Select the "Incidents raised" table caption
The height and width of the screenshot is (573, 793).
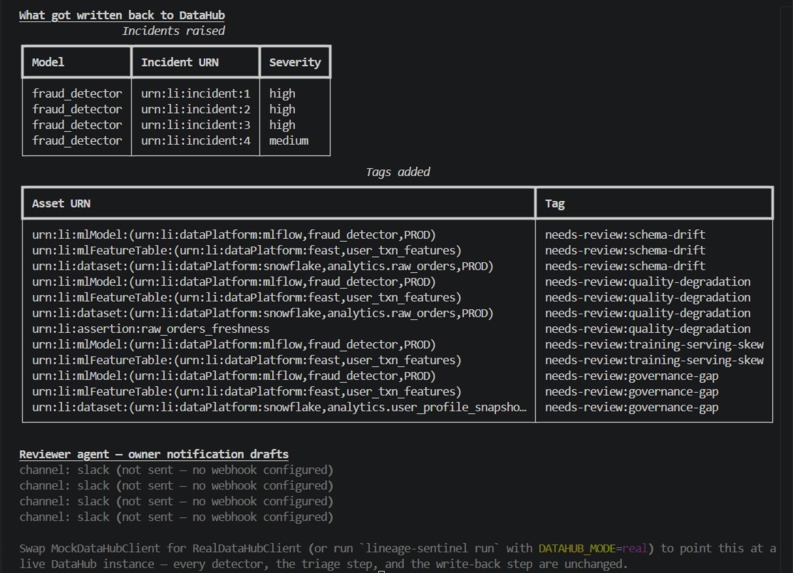coord(173,31)
